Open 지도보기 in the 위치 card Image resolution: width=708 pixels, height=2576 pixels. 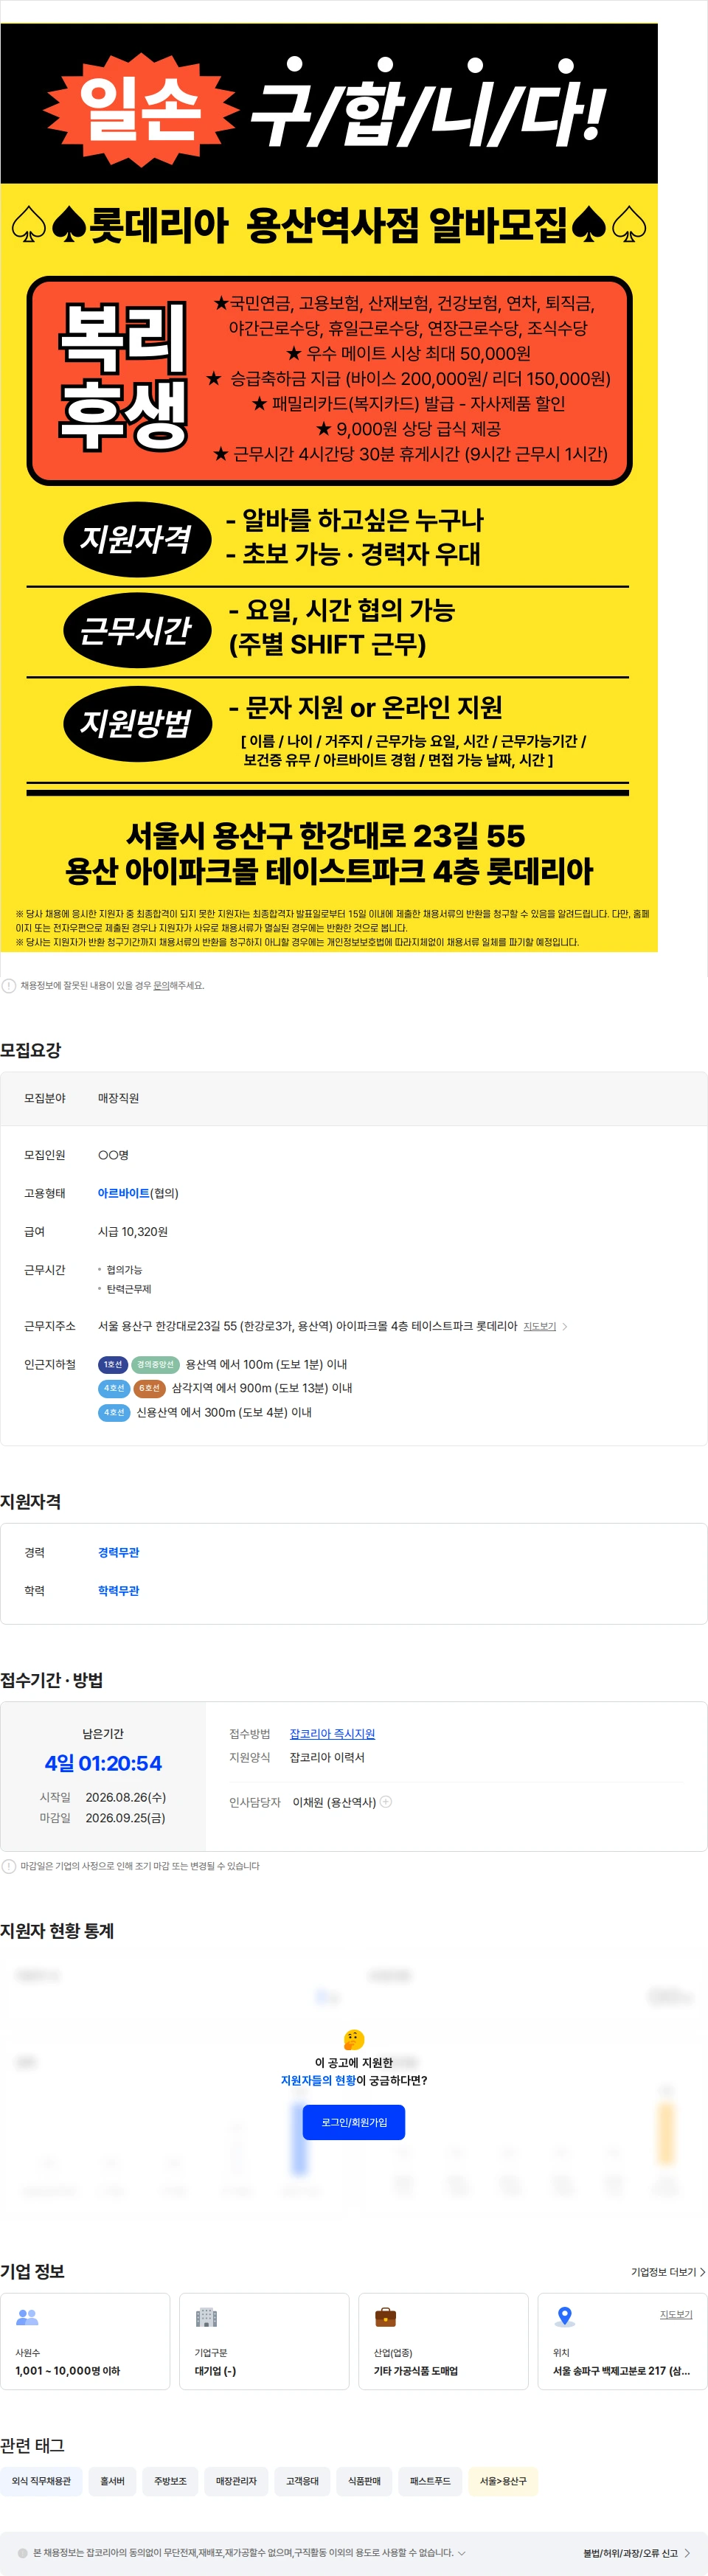pos(676,2314)
